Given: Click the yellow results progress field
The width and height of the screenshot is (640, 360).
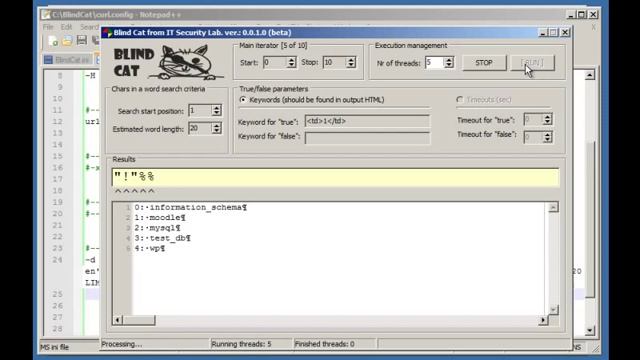Looking at the screenshot, I should pyautogui.click(x=336, y=178).
